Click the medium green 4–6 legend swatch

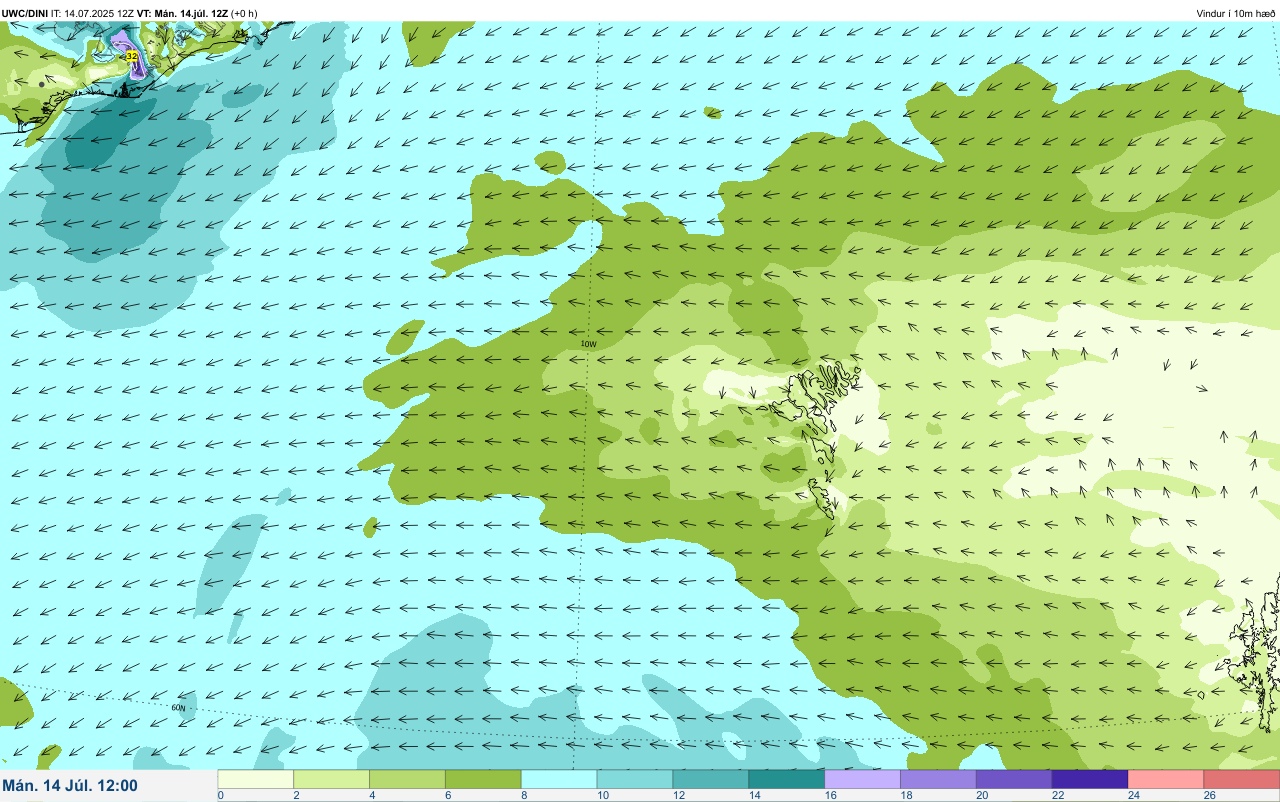tap(407, 779)
